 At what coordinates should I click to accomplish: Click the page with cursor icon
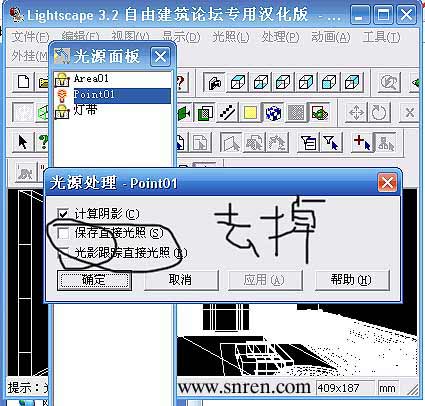pyautogui.click(x=201, y=143)
